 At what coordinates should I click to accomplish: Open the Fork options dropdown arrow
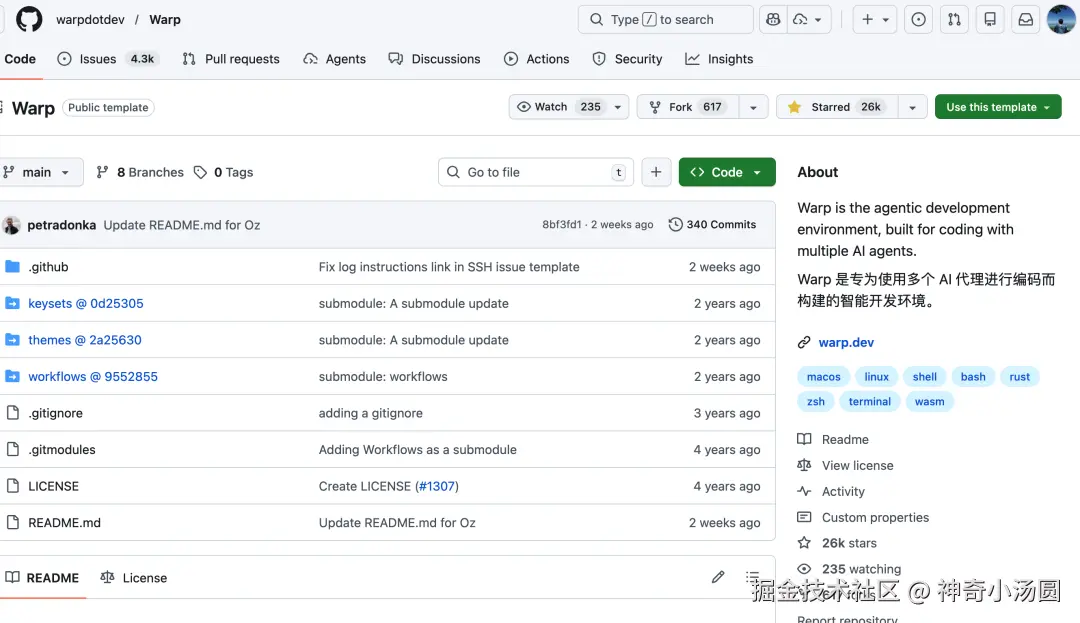tap(753, 107)
